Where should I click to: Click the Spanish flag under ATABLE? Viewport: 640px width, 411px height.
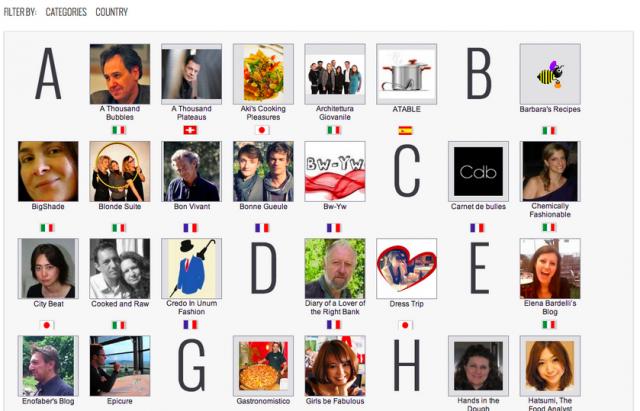tap(405, 131)
